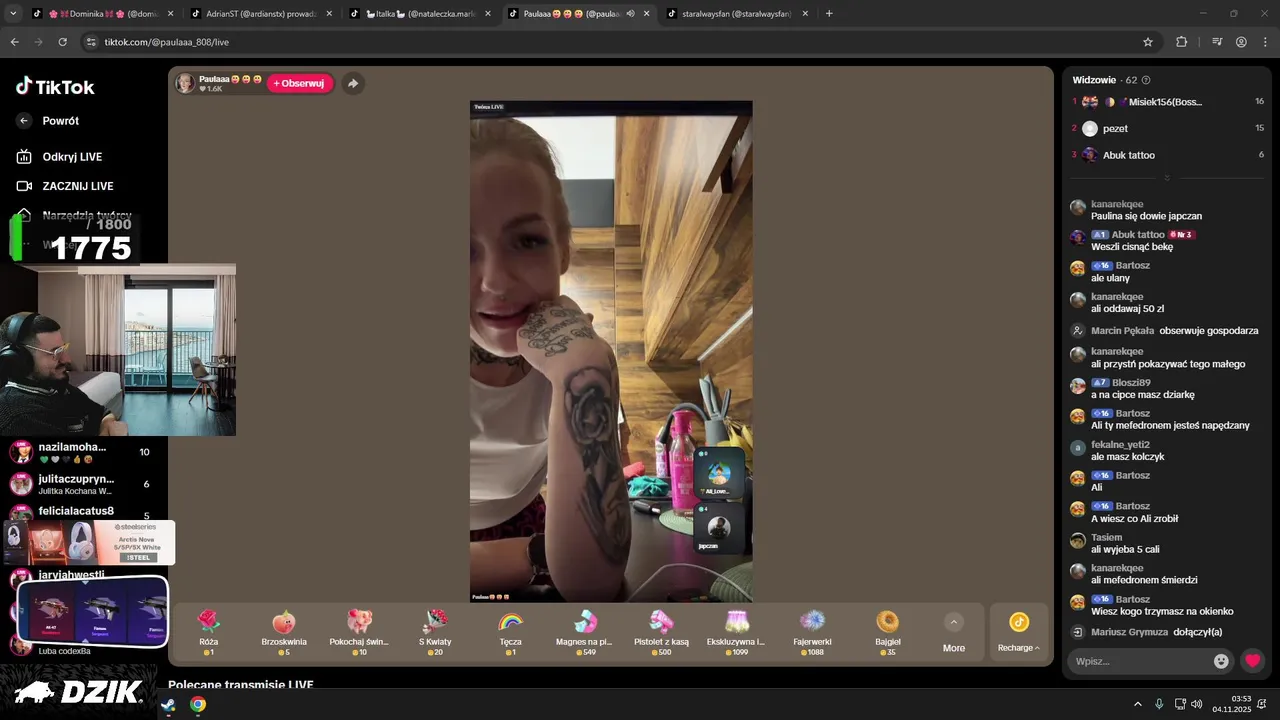Send the Pistolet z kasą gift
1280x720 pixels.
661,632
